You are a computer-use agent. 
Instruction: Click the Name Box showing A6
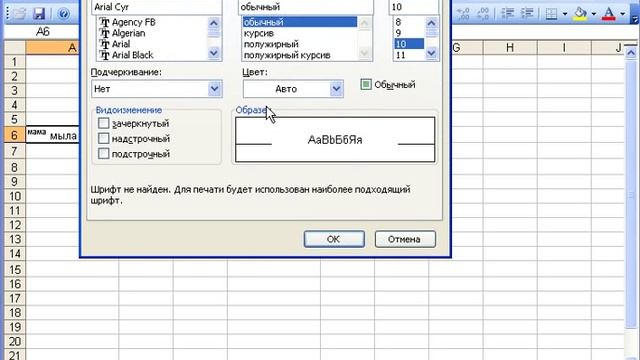42,31
